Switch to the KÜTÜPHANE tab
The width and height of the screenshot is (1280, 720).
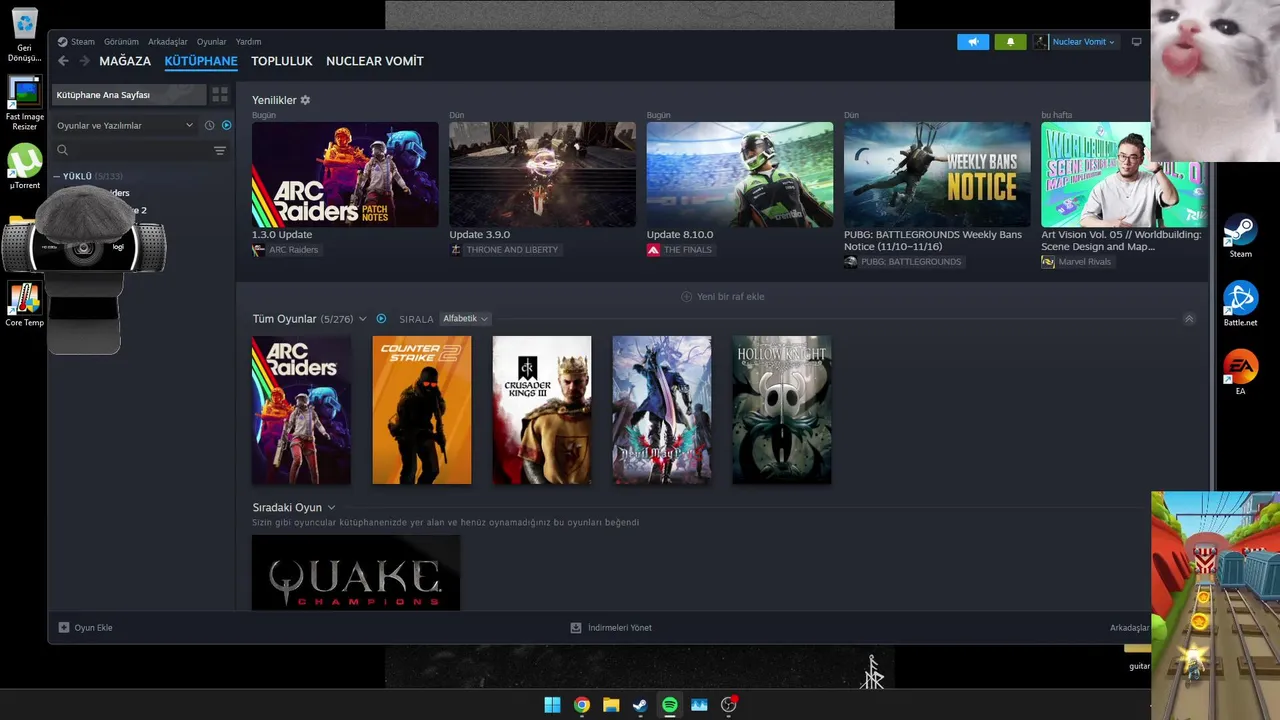pos(201,61)
